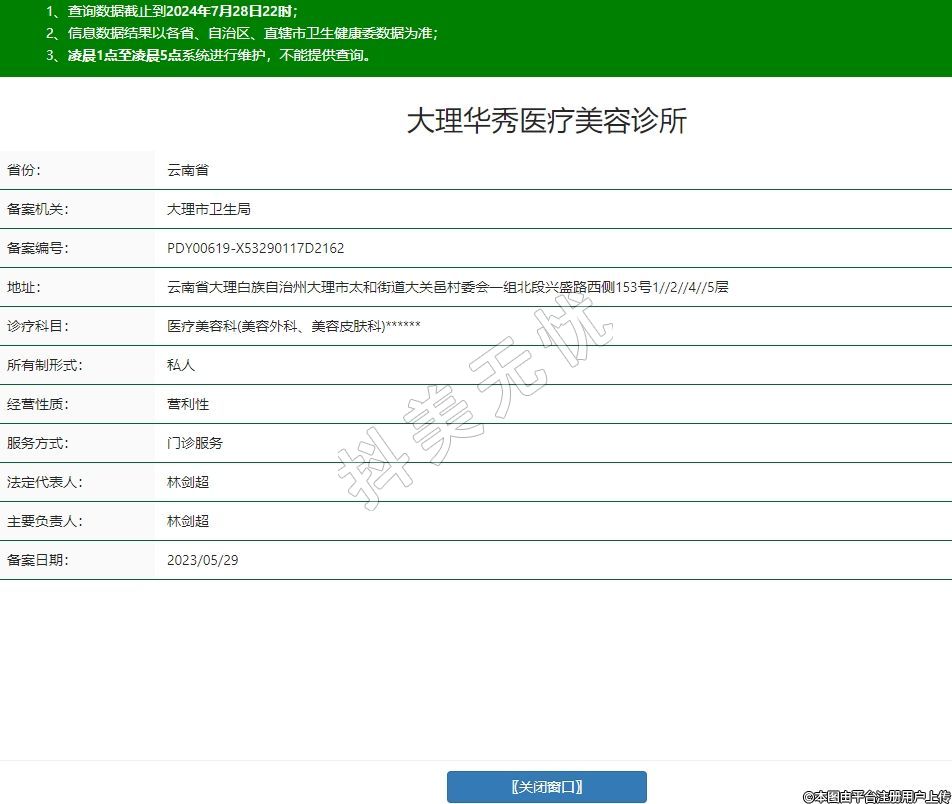Viewport: 952px width, 804px height.
Task: Click the title 大理华秀医疗美容诊所
Action: click(546, 121)
